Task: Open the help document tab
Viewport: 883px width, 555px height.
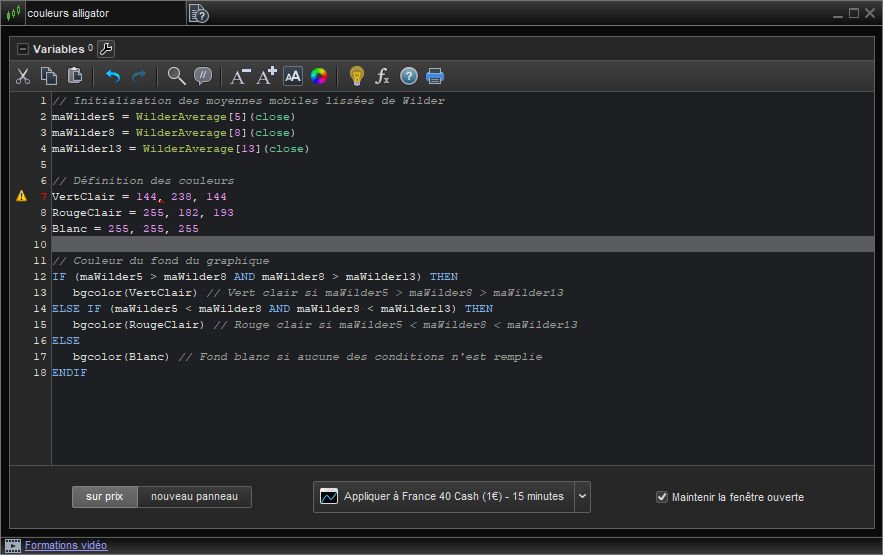Action: (x=199, y=13)
